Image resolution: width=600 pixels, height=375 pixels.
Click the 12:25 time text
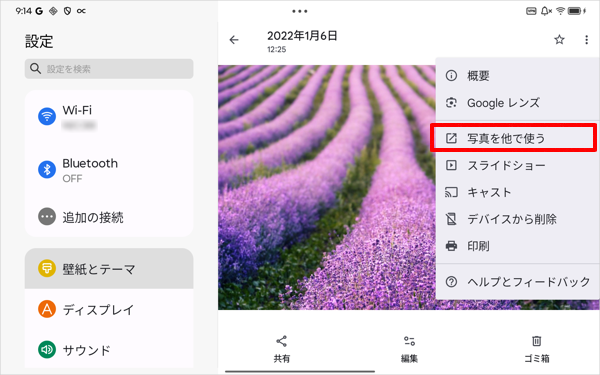276,49
